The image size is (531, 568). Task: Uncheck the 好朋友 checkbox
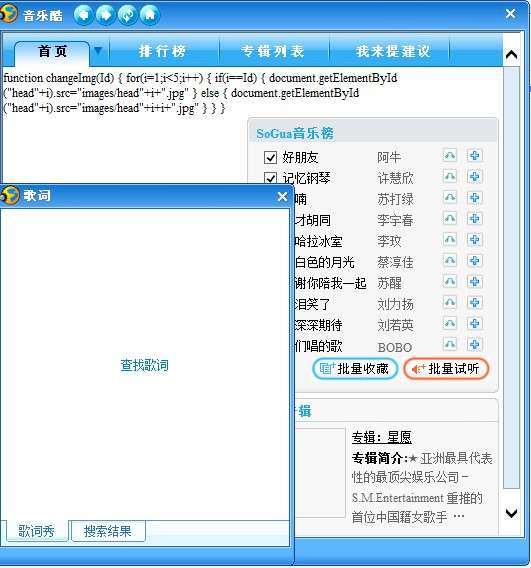pyautogui.click(x=270, y=158)
